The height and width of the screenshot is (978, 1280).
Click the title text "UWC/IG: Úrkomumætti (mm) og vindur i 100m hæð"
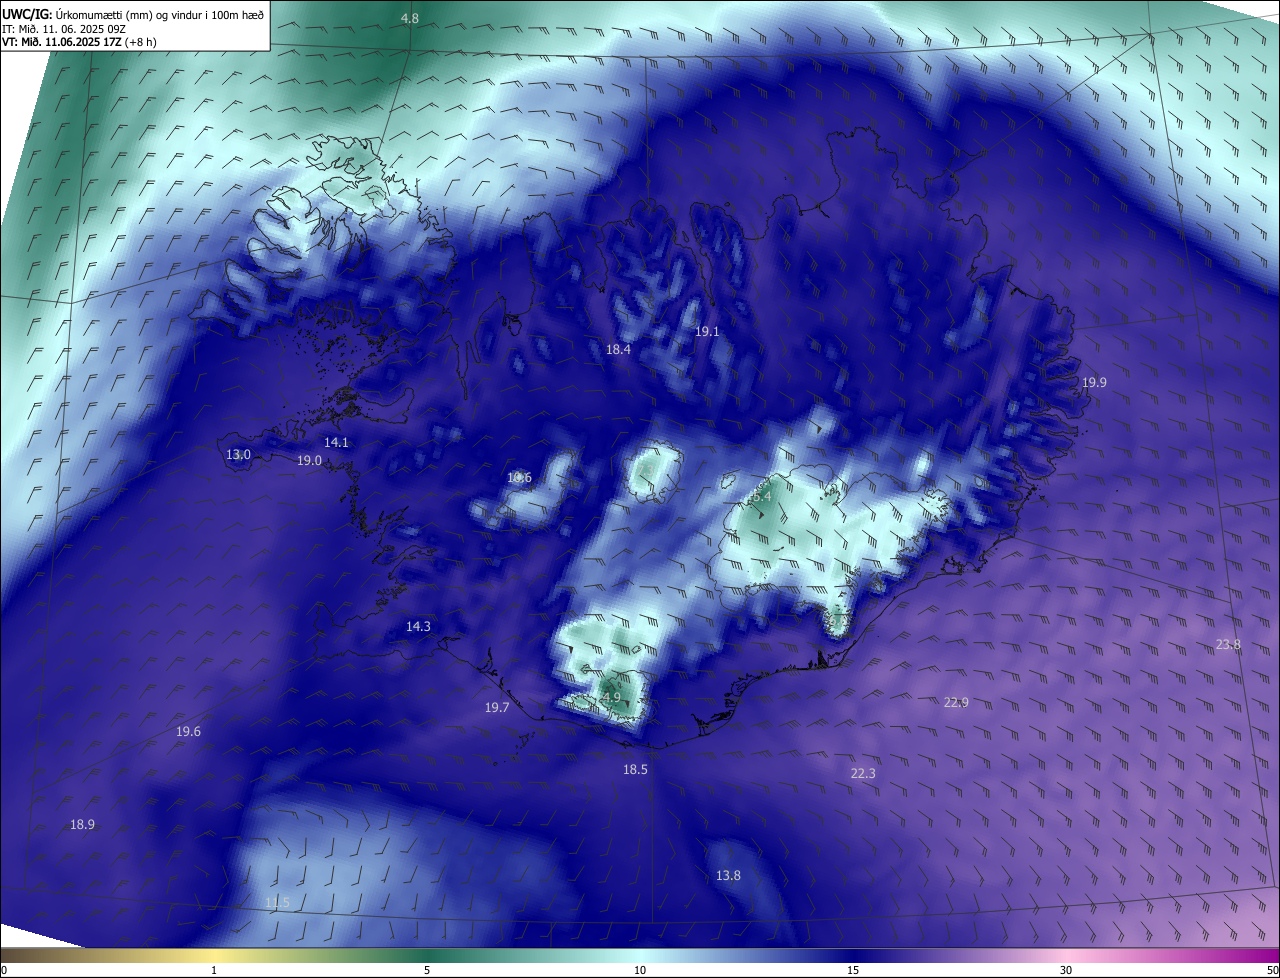133,15
